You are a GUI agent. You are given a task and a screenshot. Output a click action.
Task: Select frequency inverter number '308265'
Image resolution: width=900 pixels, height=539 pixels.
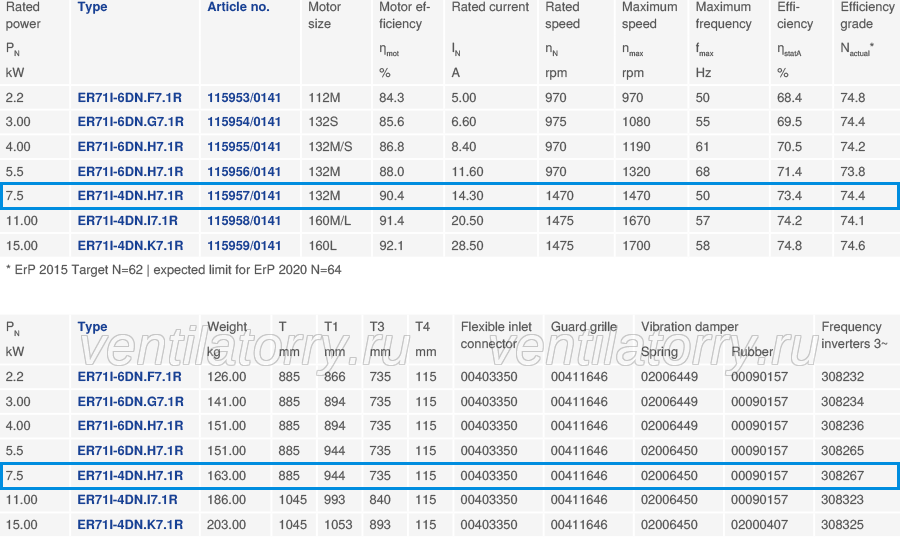click(843, 451)
